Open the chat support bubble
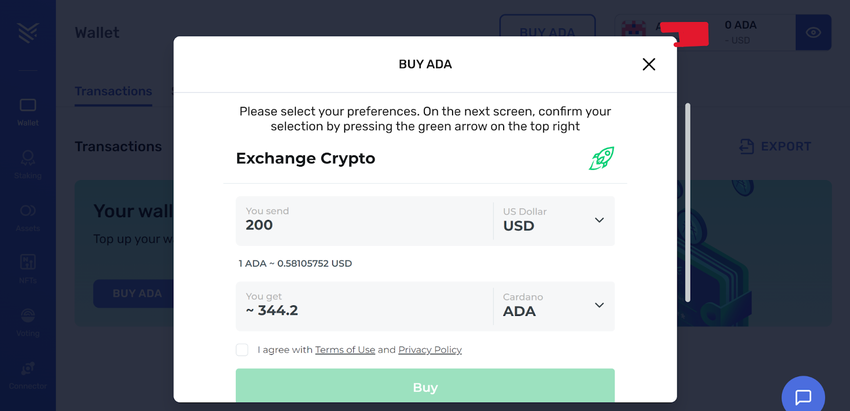Image resolution: width=850 pixels, height=411 pixels. click(x=803, y=396)
